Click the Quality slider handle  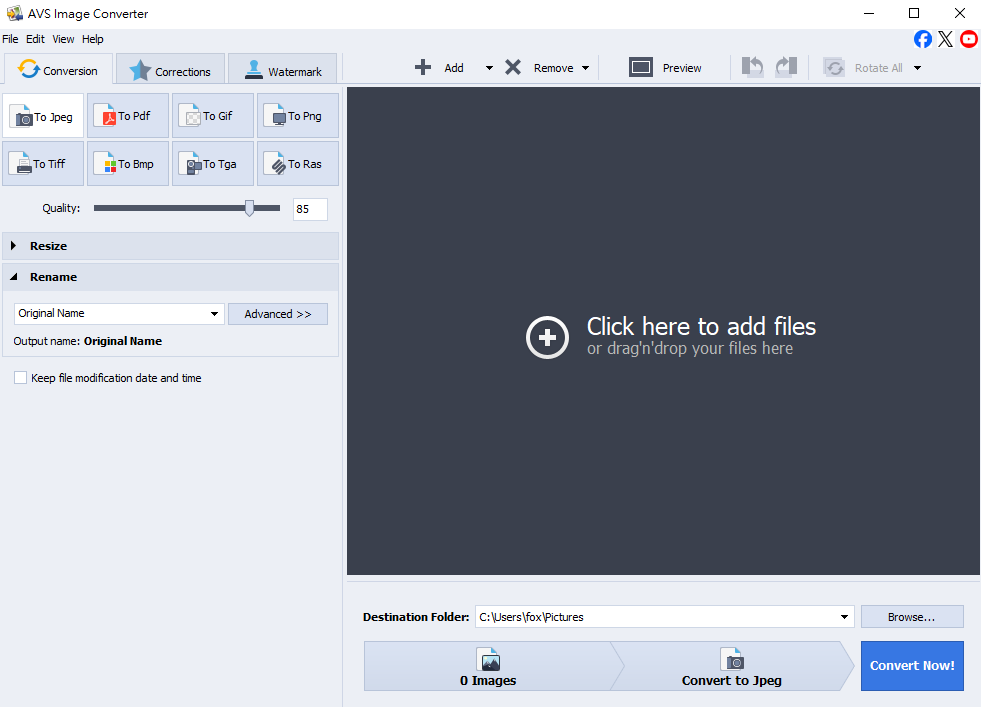[249, 208]
